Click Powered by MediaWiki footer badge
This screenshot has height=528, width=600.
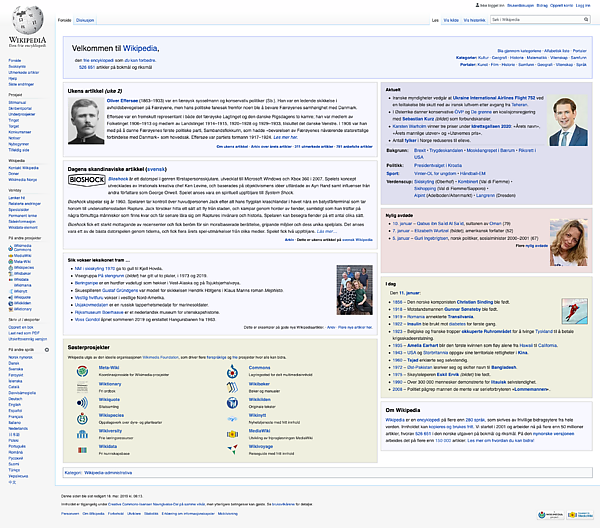tap(580, 515)
